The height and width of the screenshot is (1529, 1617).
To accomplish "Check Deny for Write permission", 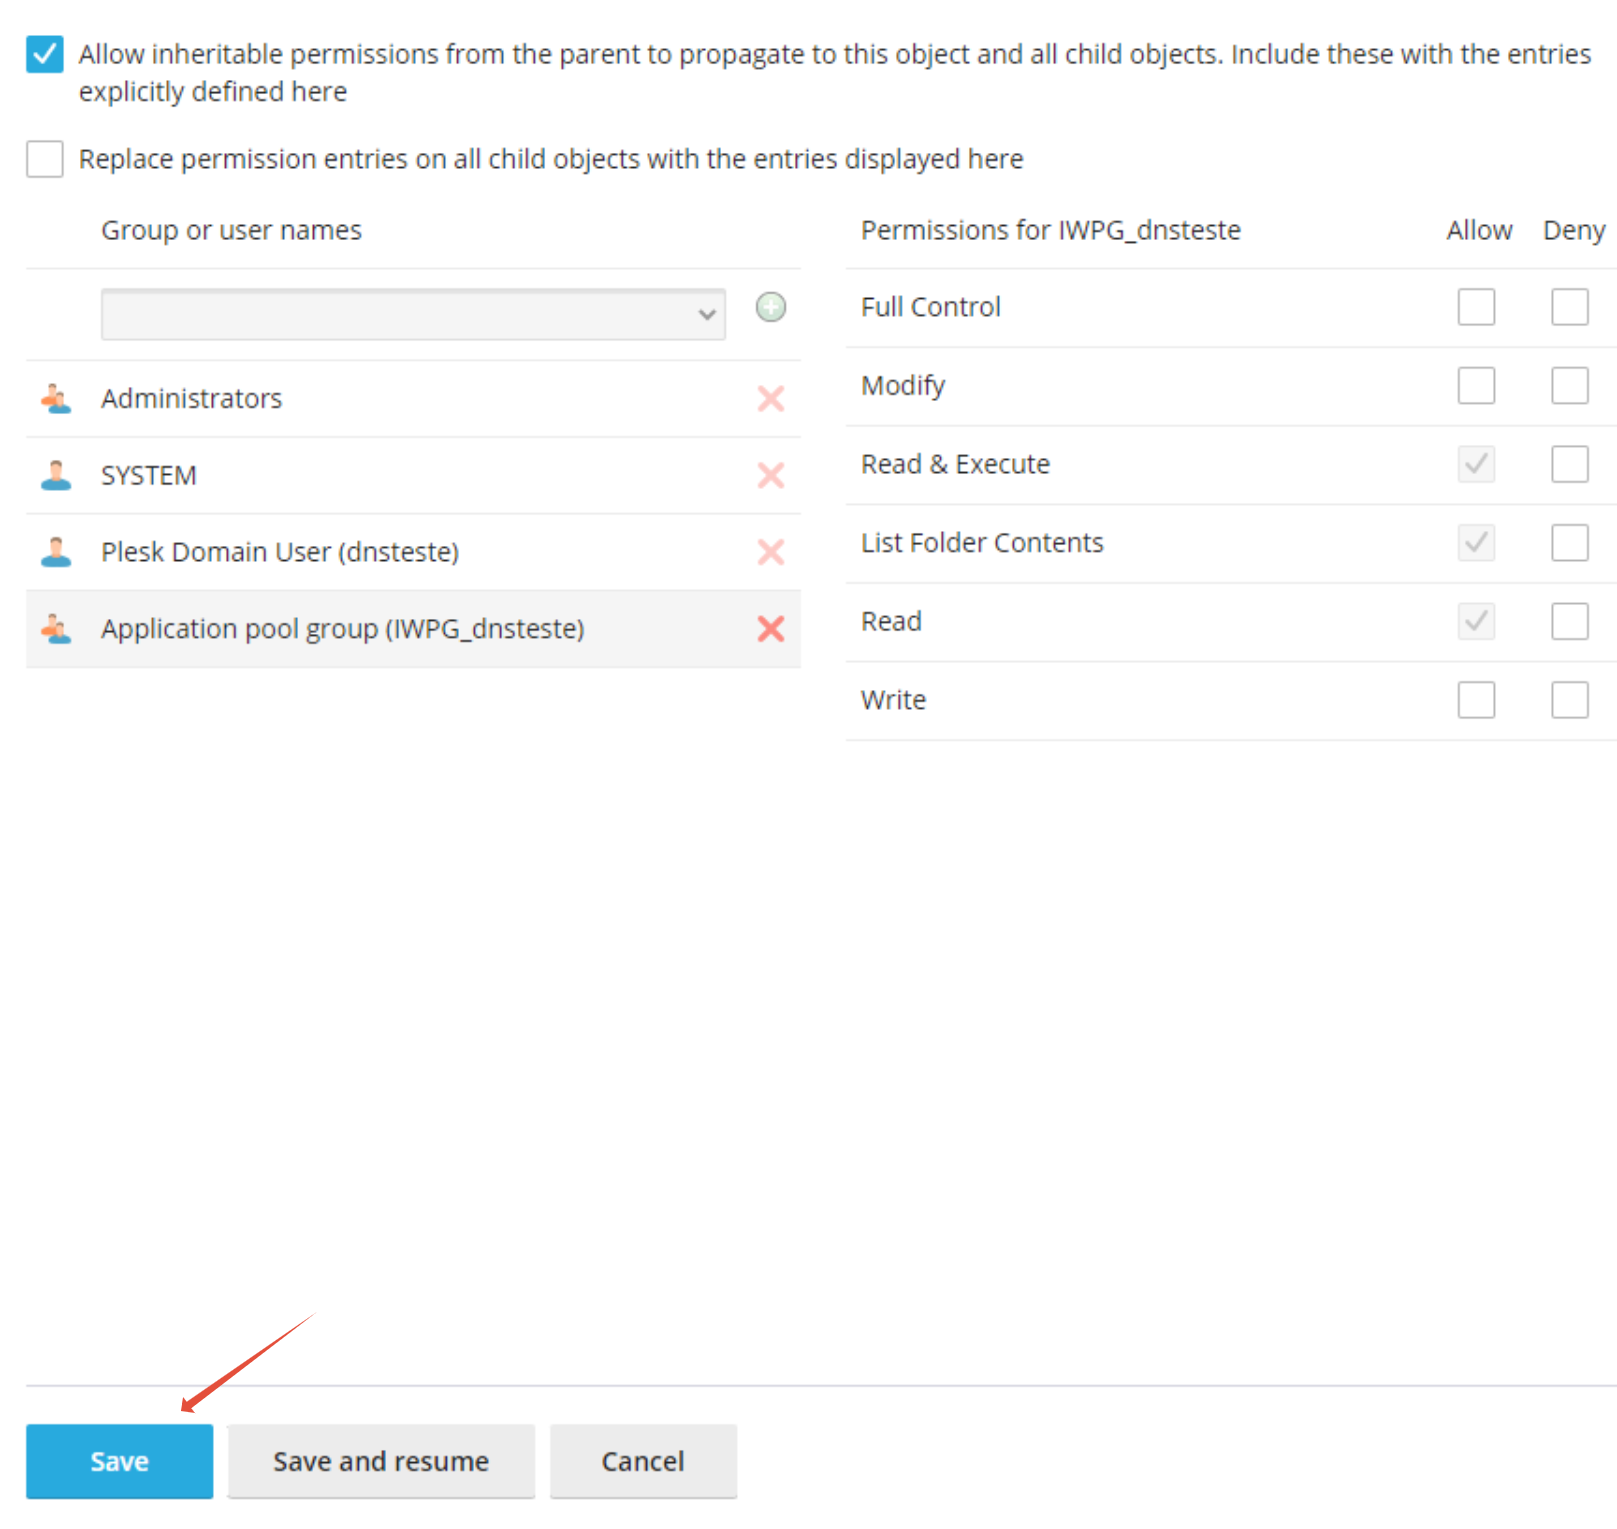I will 1570,700.
